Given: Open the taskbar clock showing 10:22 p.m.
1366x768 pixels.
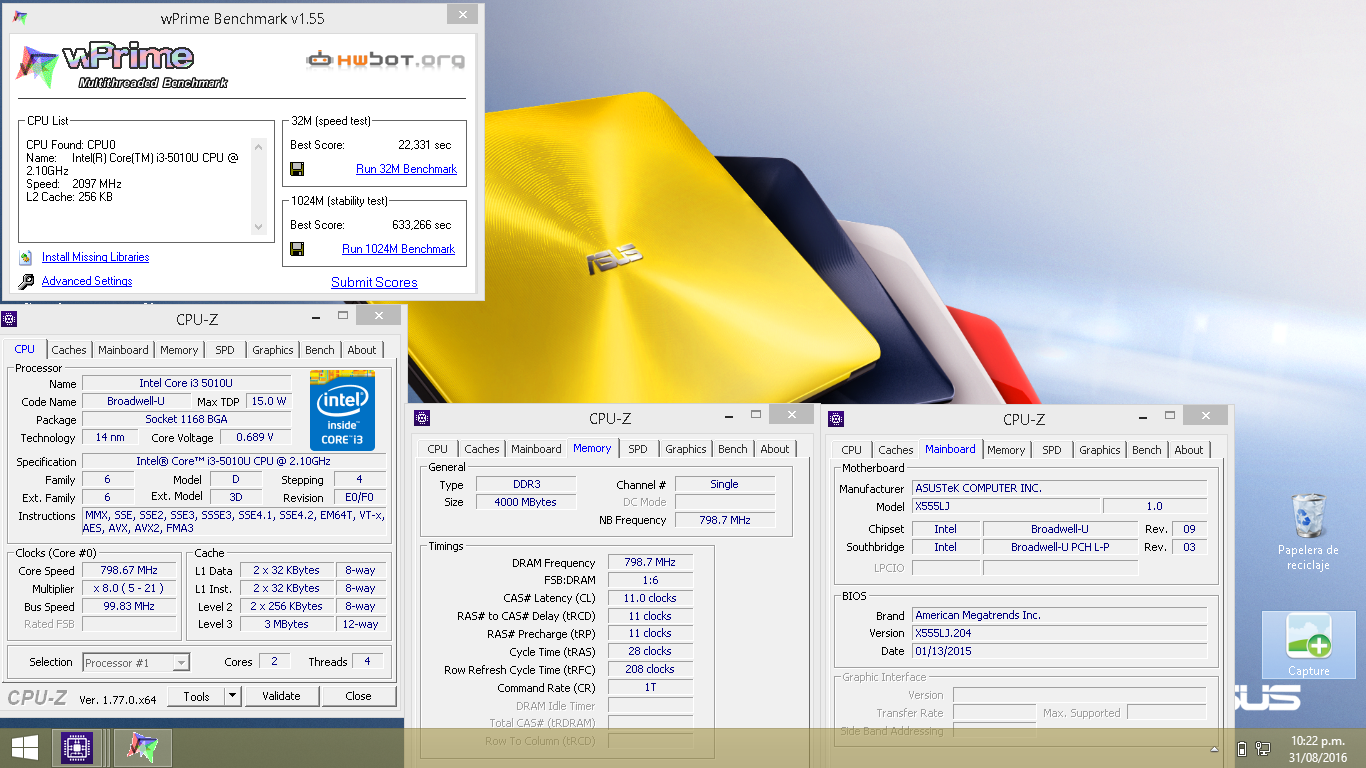Looking at the screenshot, I should [x=1317, y=748].
